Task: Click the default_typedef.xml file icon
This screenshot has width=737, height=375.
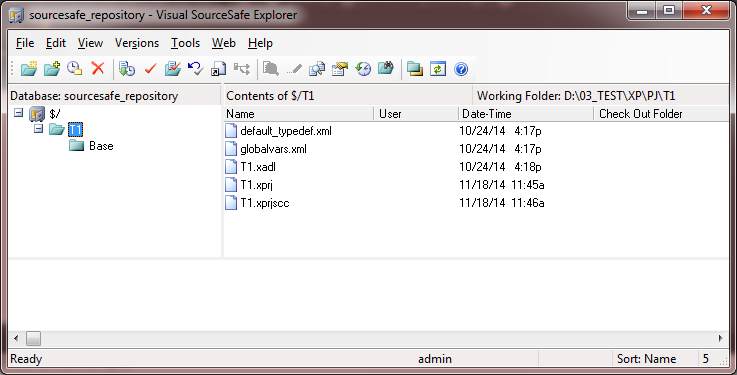Action: (231, 131)
